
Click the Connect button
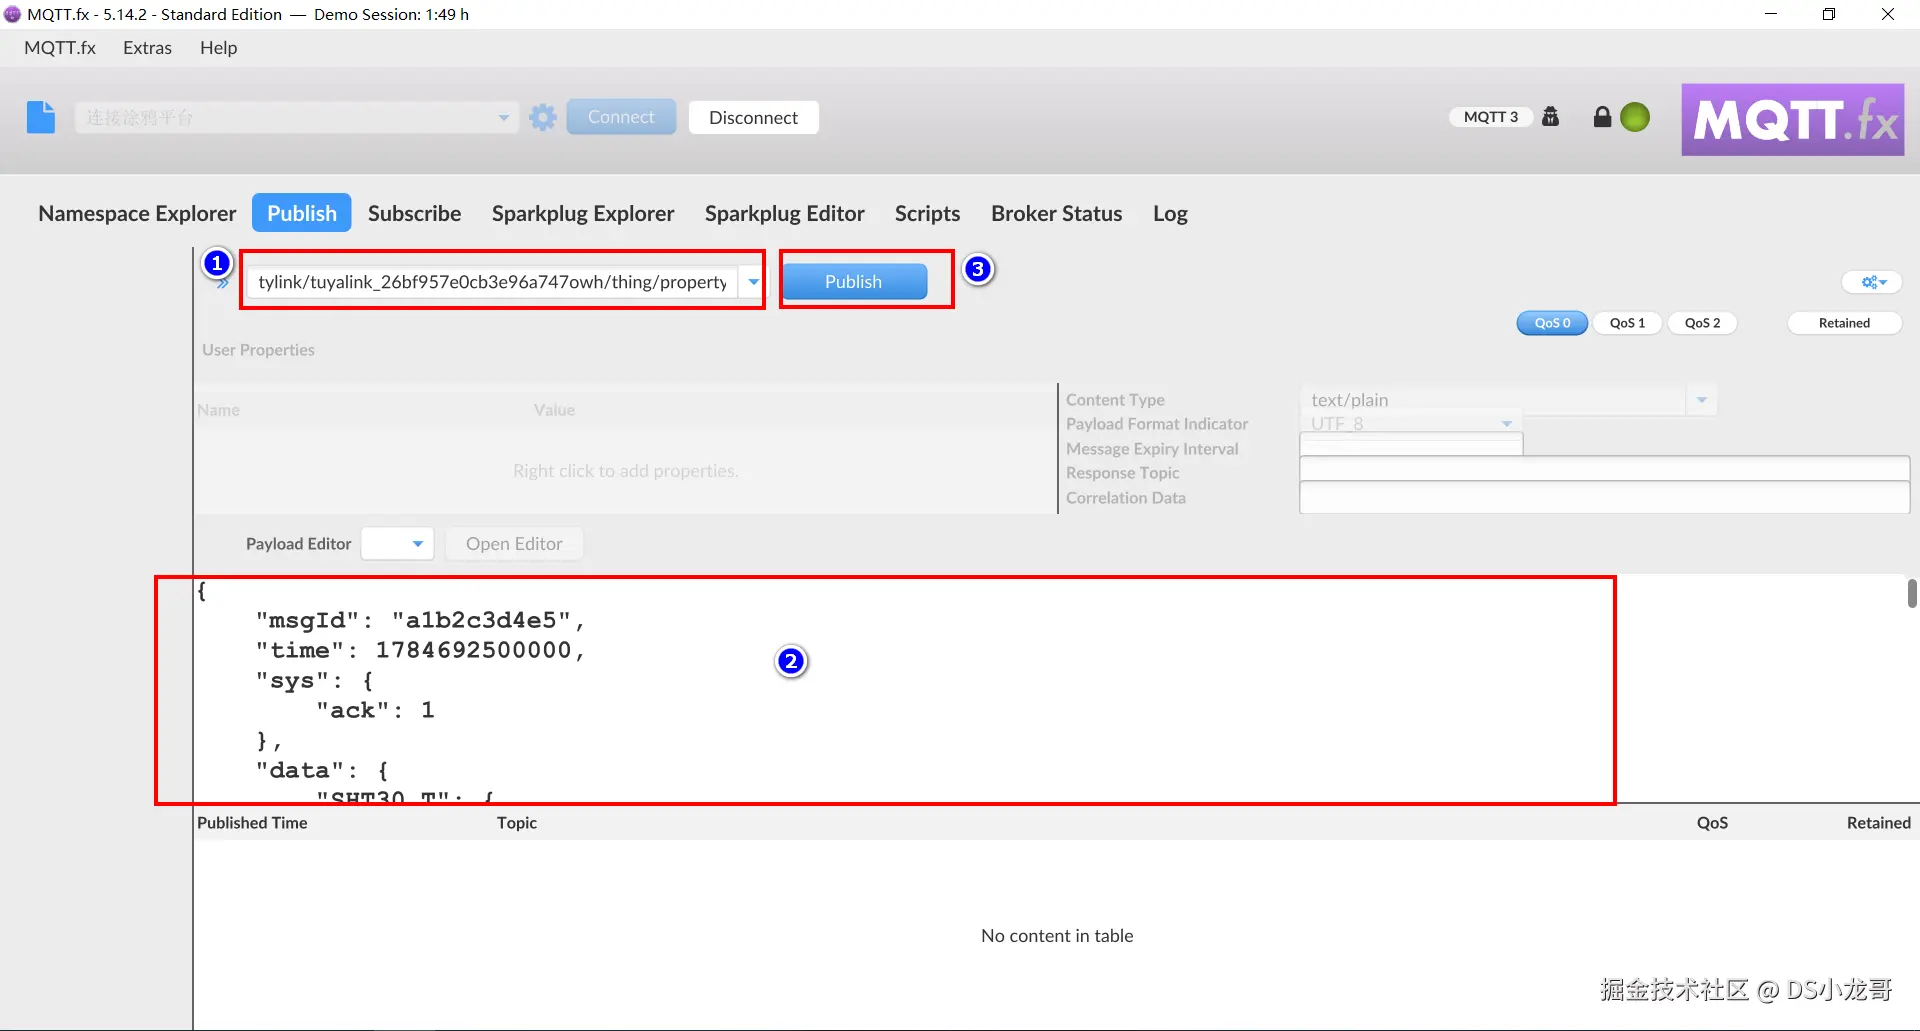pos(621,117)
